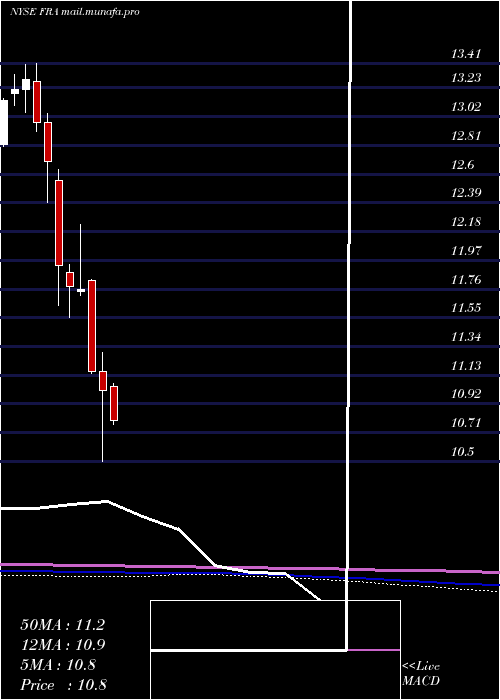
Task: Click the 12.39 price axis label
Action: pos(466,193)
